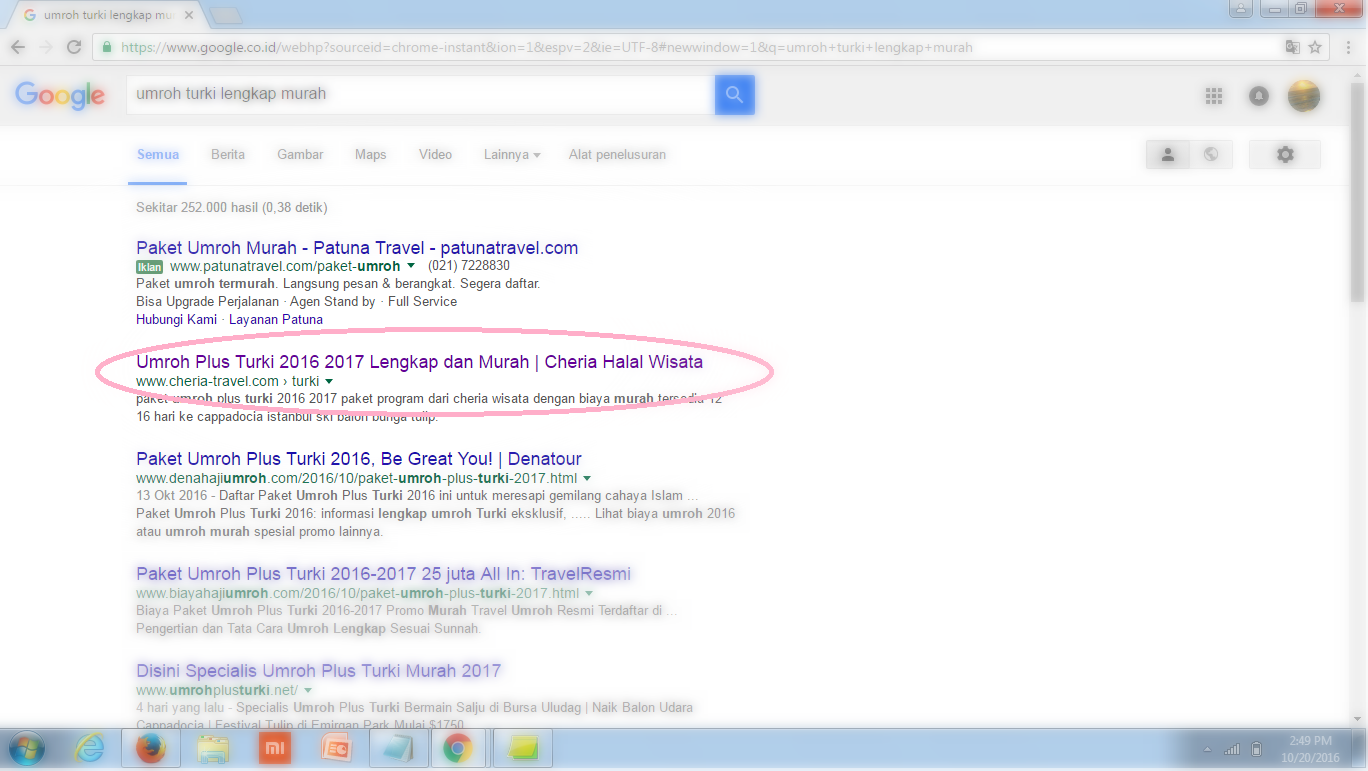The image size is (1368, 771).
Task: Click the blue Google search button
Action: [734, 95]
